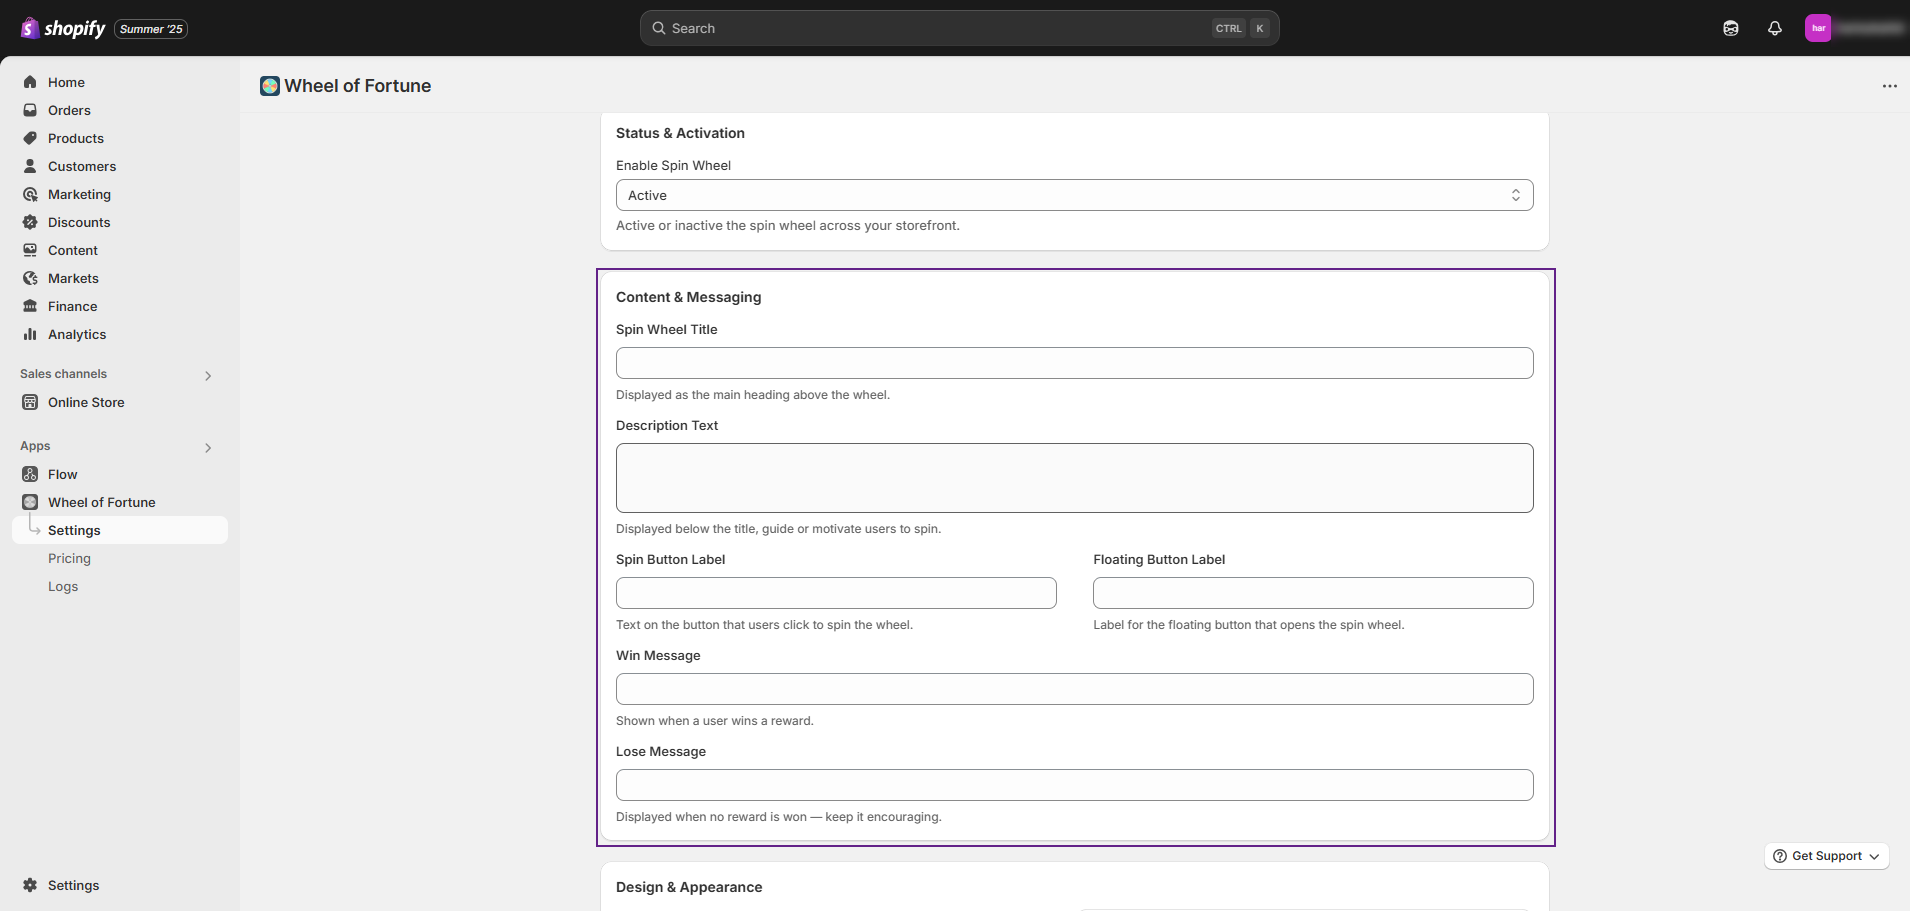Open the notifications bell
Screen dimensions: 1910x911
(x=1775, y=28)
